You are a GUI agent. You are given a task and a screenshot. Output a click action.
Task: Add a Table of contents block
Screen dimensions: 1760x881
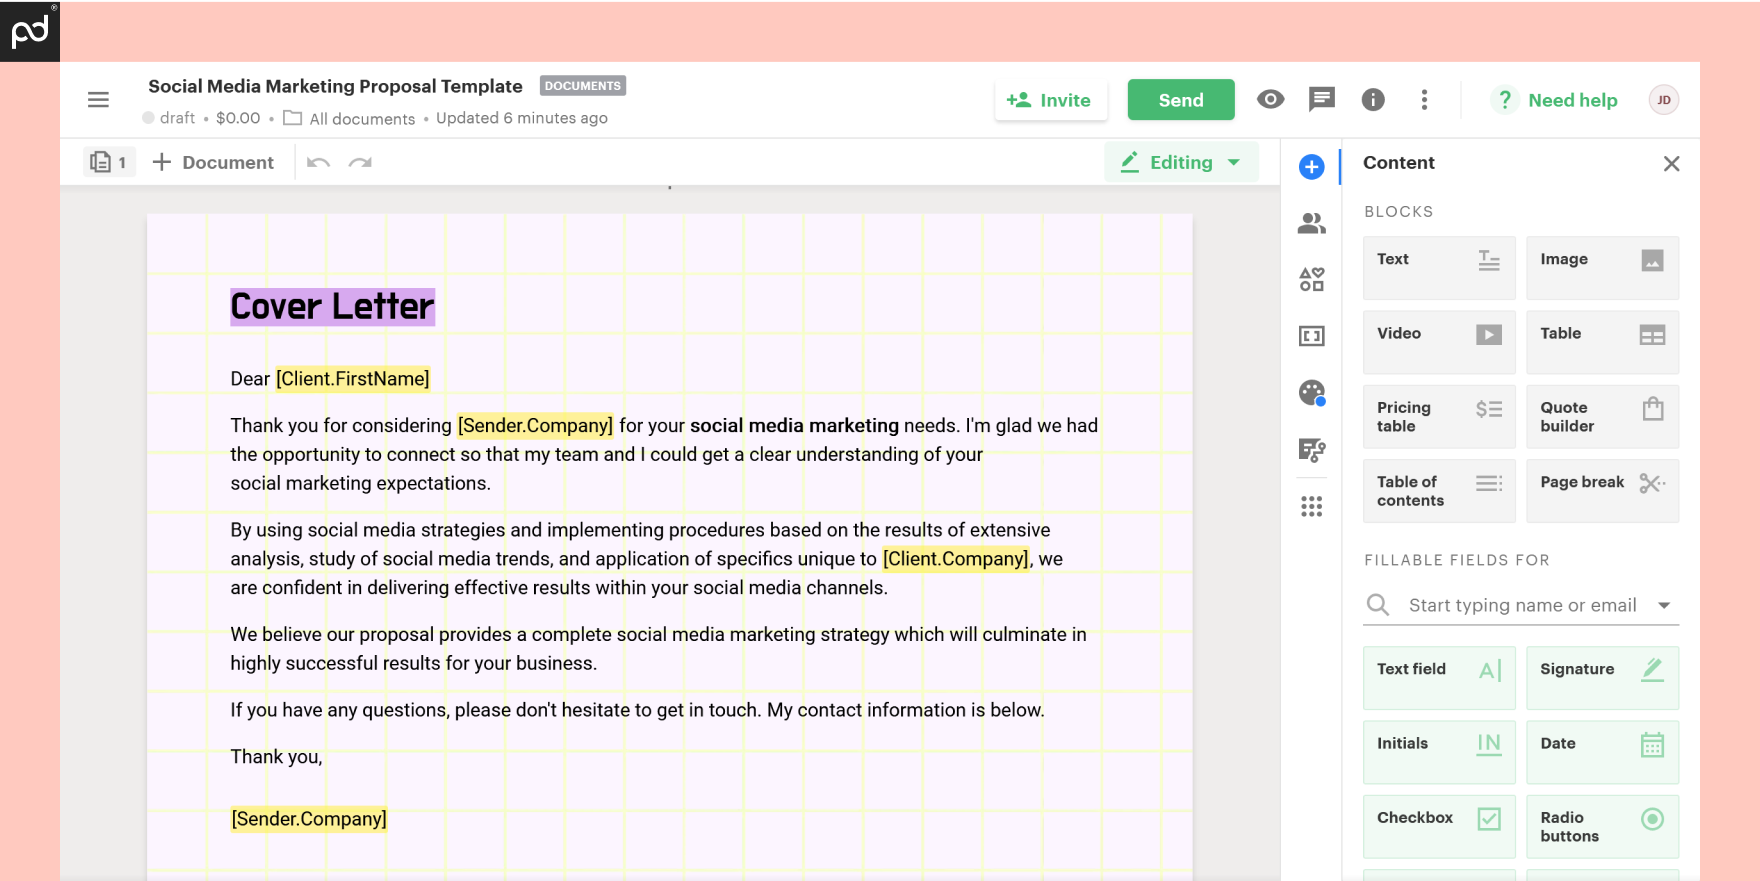(x=1439, y=491)
